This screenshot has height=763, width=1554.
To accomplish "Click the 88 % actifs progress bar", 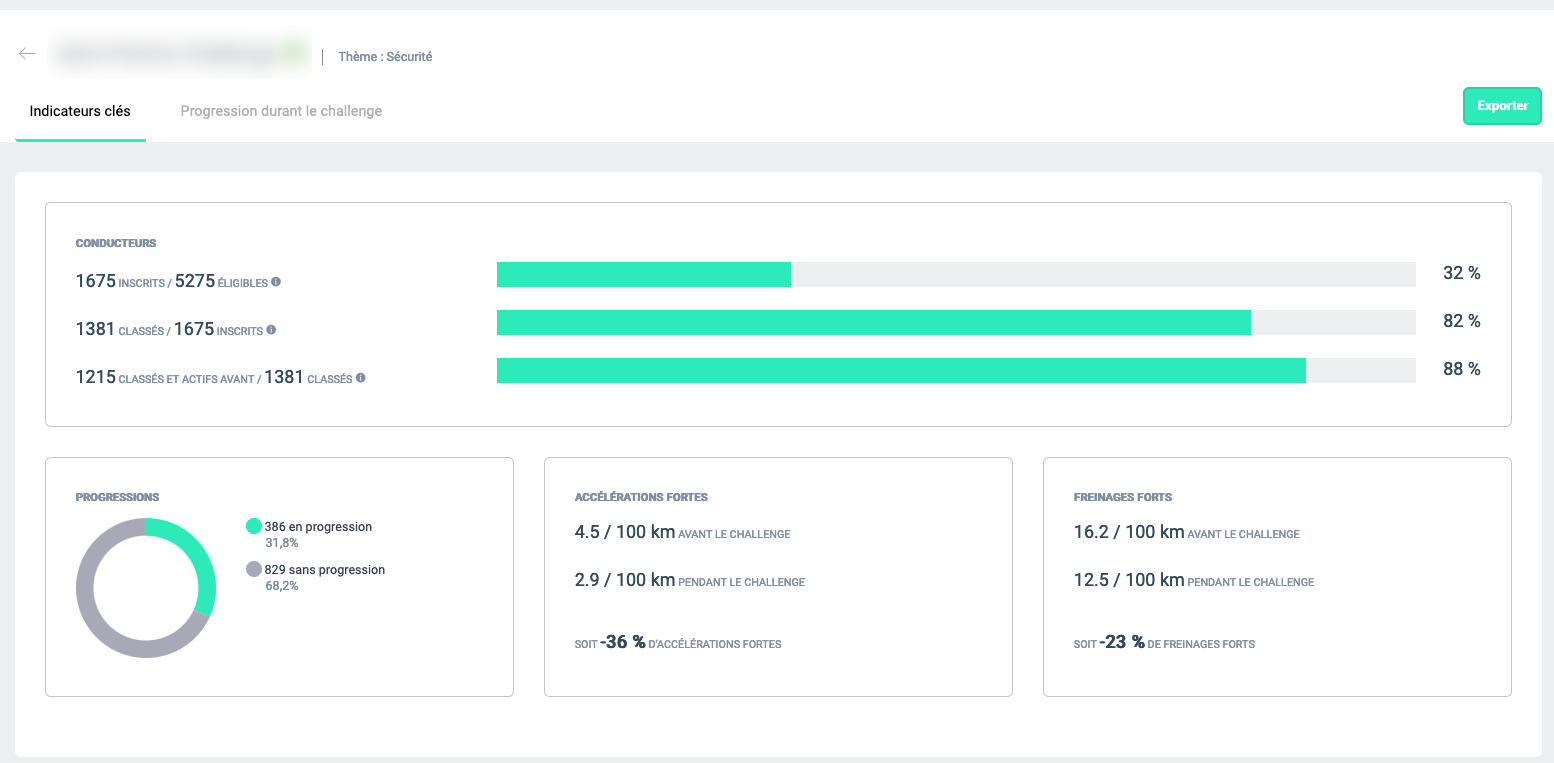I will point(955,370).
